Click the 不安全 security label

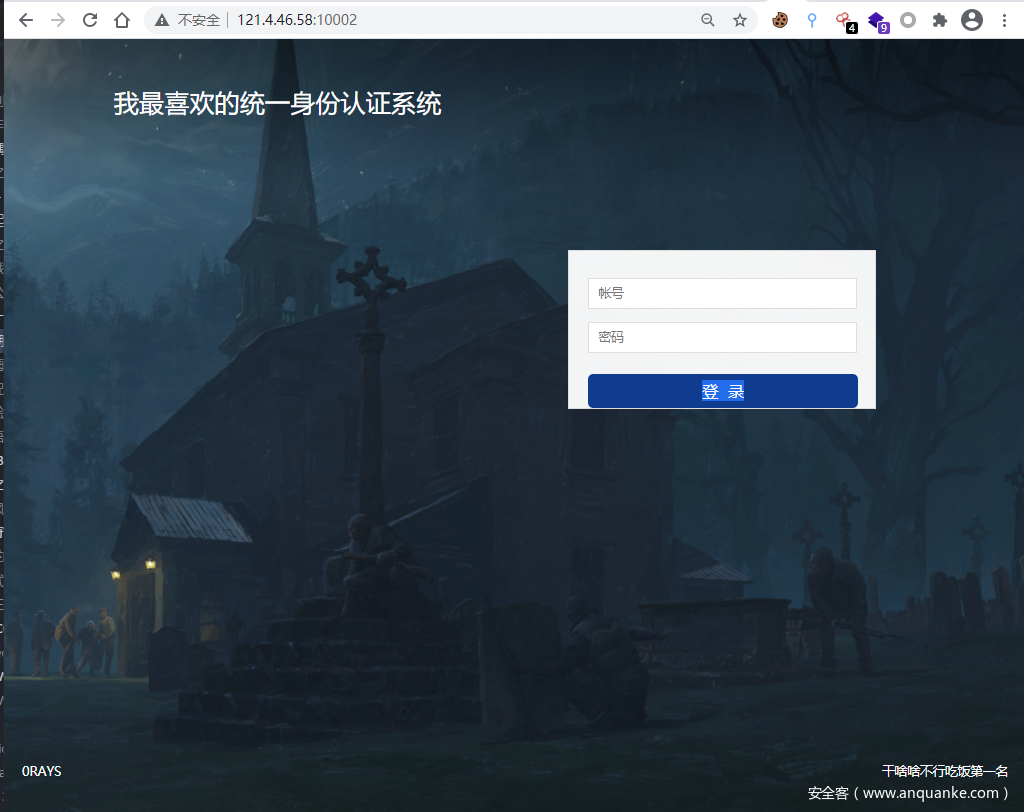(199, 20)
